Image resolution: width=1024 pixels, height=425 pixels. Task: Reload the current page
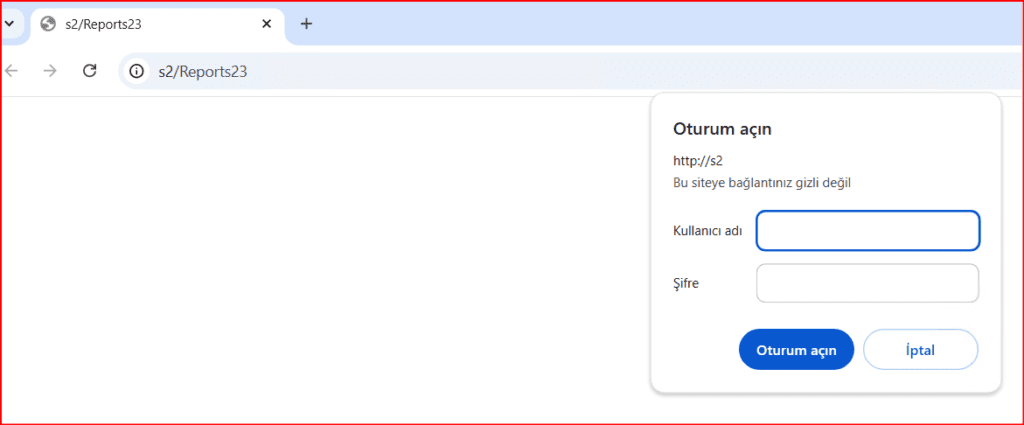[89, 71]
